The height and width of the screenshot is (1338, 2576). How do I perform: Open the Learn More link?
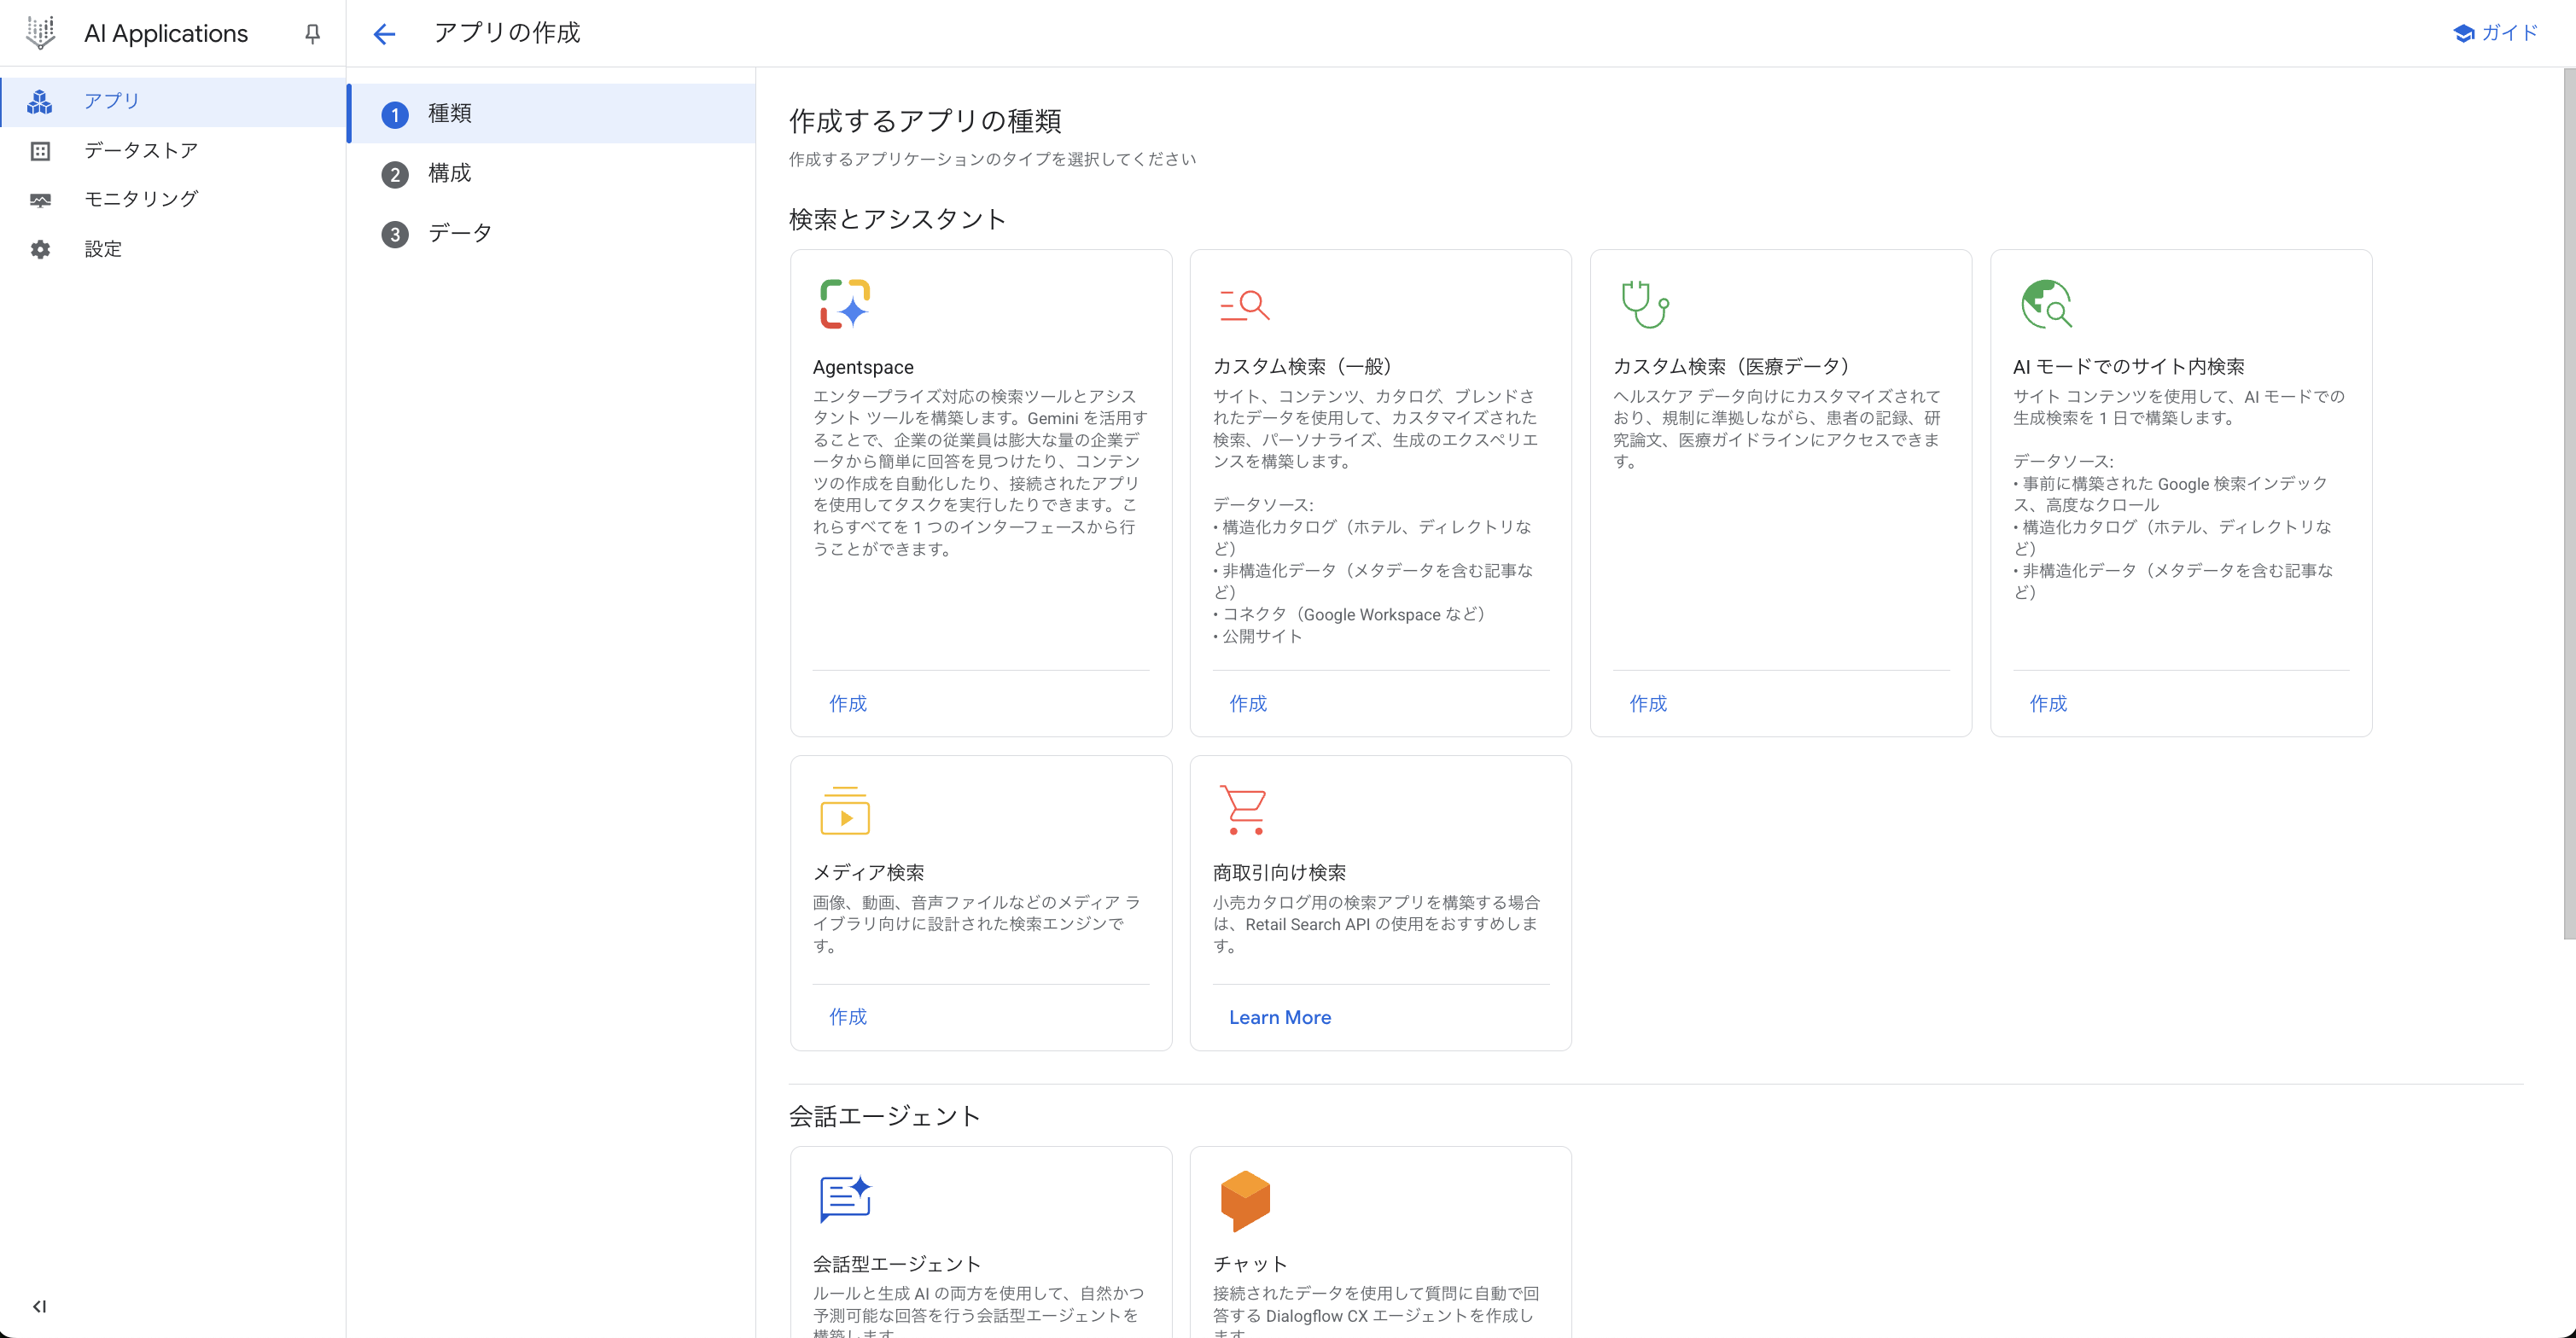coord(1279,1017)
